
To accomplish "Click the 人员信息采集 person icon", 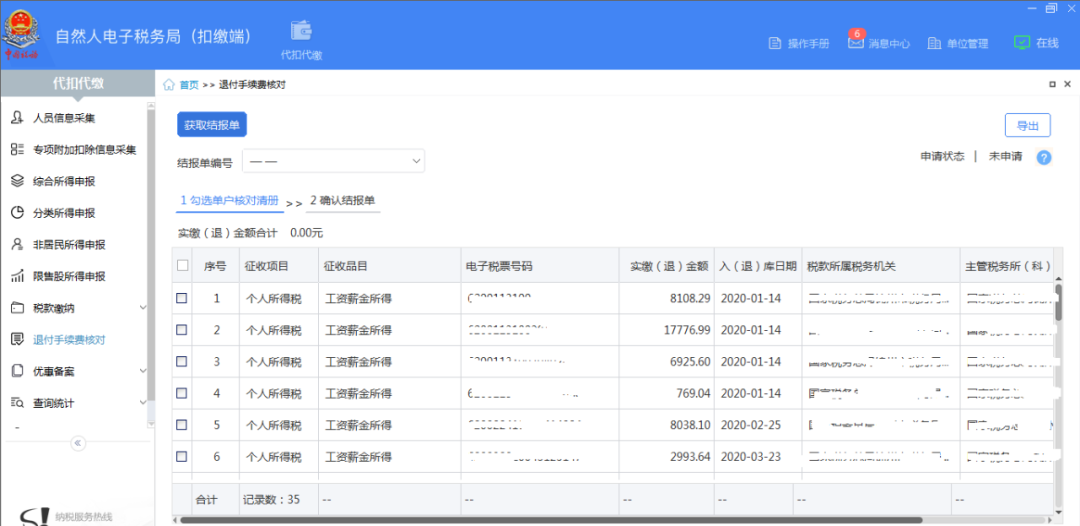I will click(x=18, y=118).
